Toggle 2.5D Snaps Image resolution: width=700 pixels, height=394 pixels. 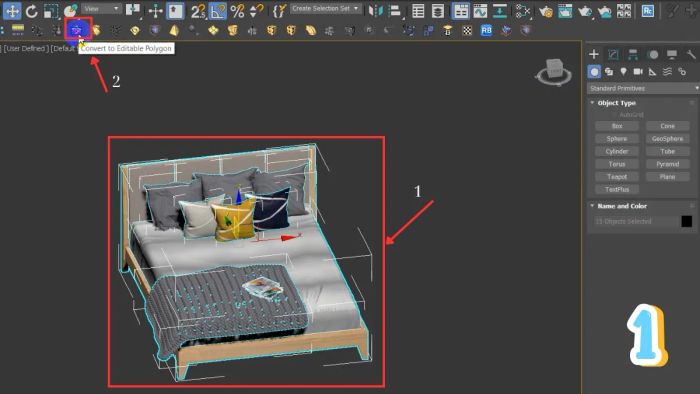coord(198,11)
